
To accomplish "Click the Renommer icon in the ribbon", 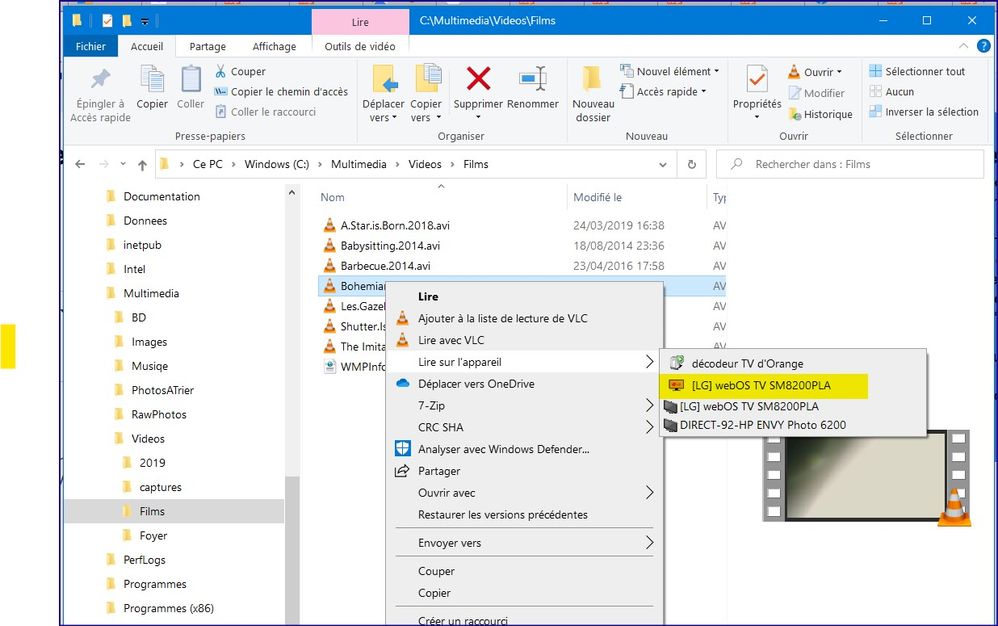I will 532,79.
